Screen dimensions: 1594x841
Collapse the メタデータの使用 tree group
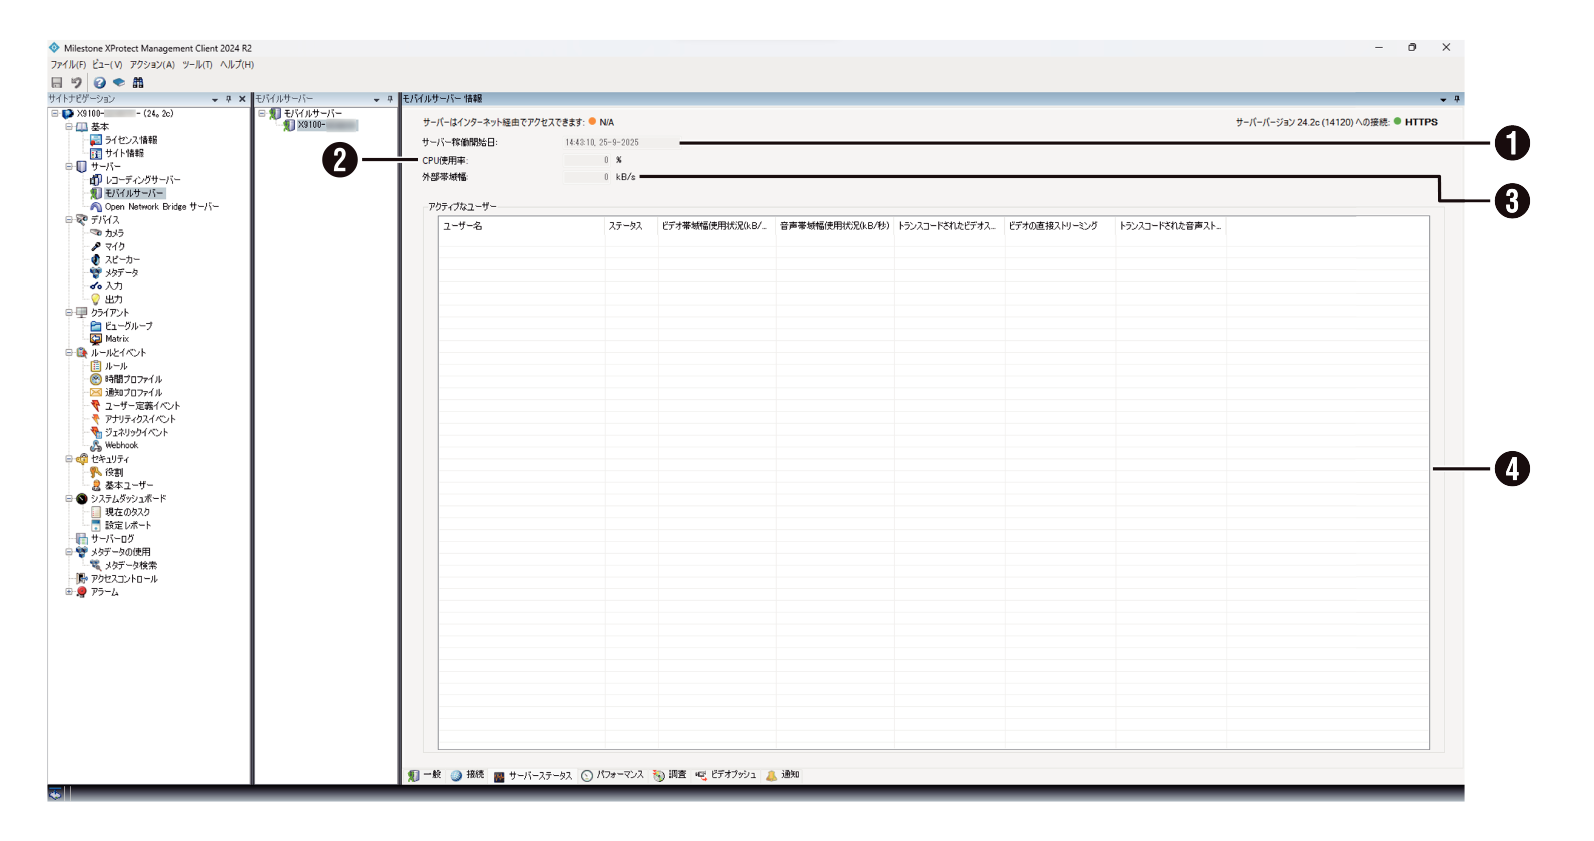point(69,552)
